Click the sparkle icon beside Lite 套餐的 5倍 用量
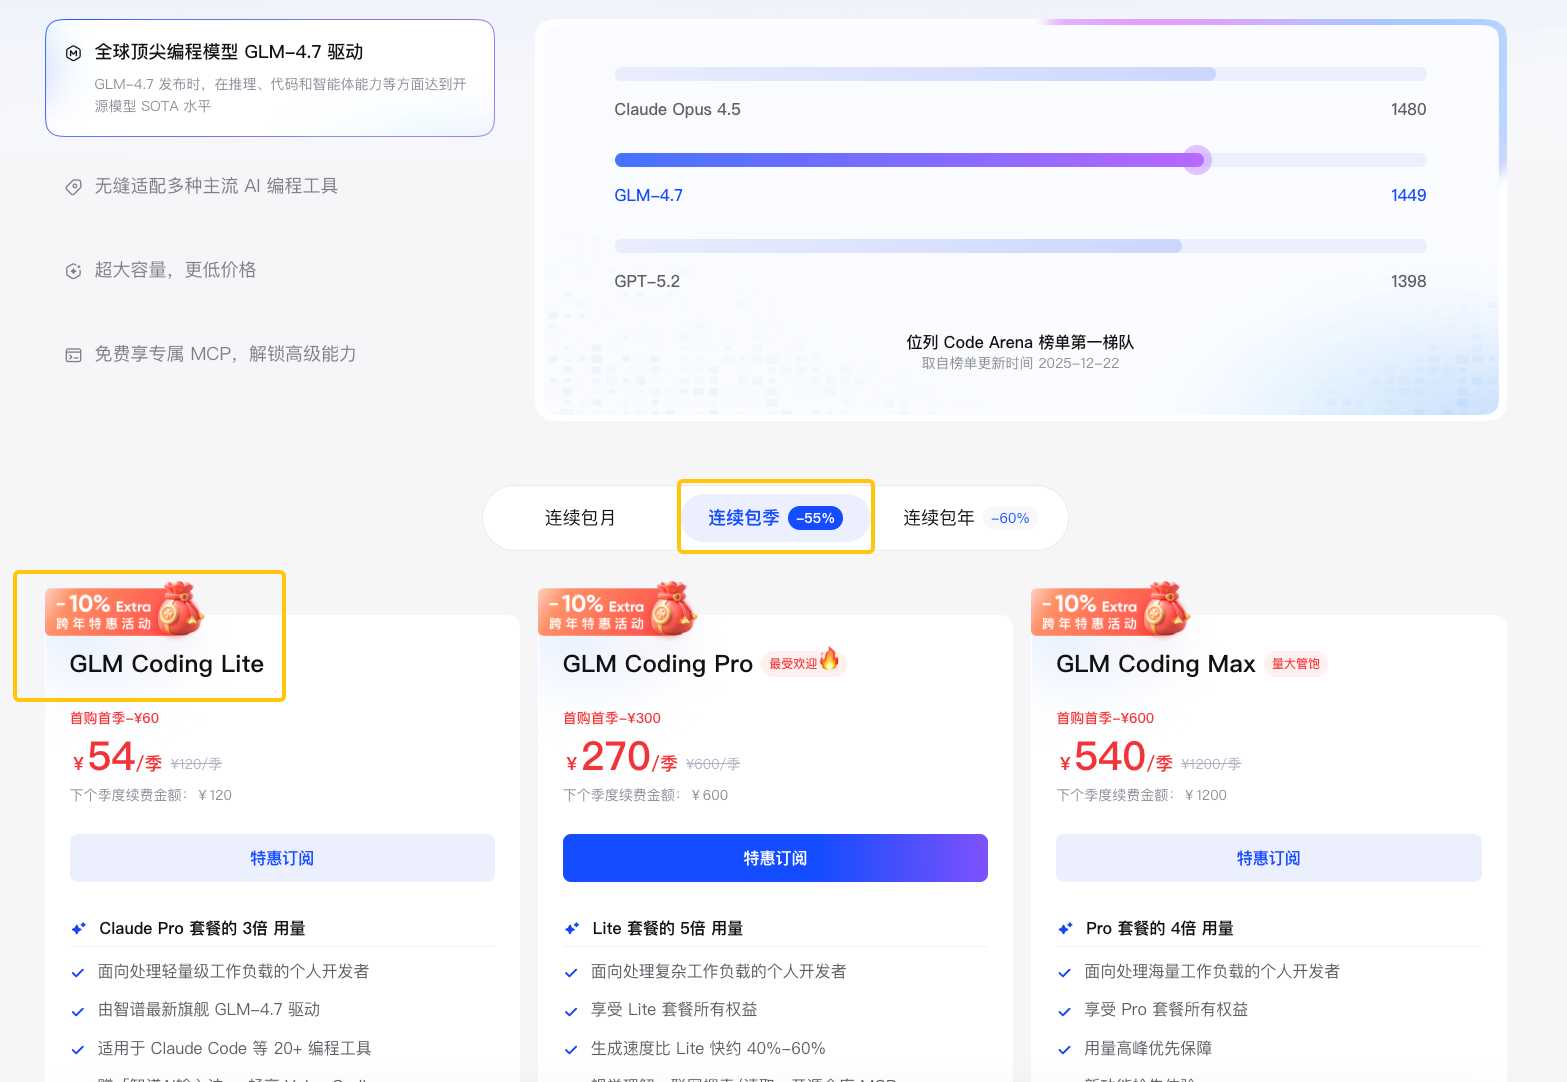 [572, 929]
